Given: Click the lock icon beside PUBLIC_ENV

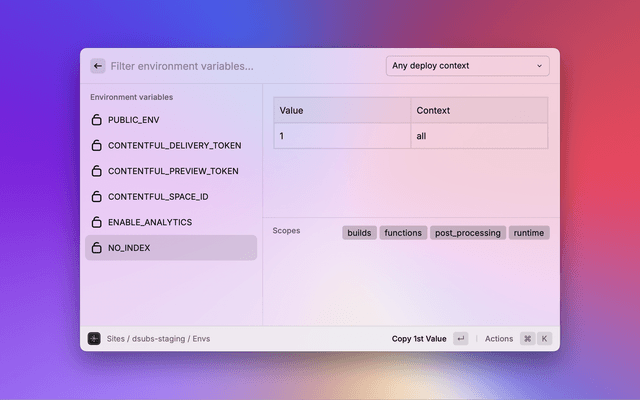Looking at the screenshot, I should [97, 120].
